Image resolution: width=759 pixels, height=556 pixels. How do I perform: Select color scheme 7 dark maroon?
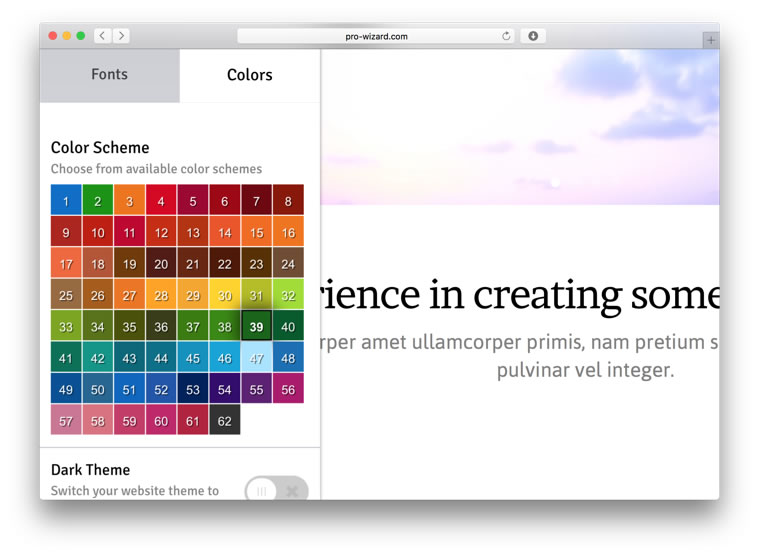257,200
